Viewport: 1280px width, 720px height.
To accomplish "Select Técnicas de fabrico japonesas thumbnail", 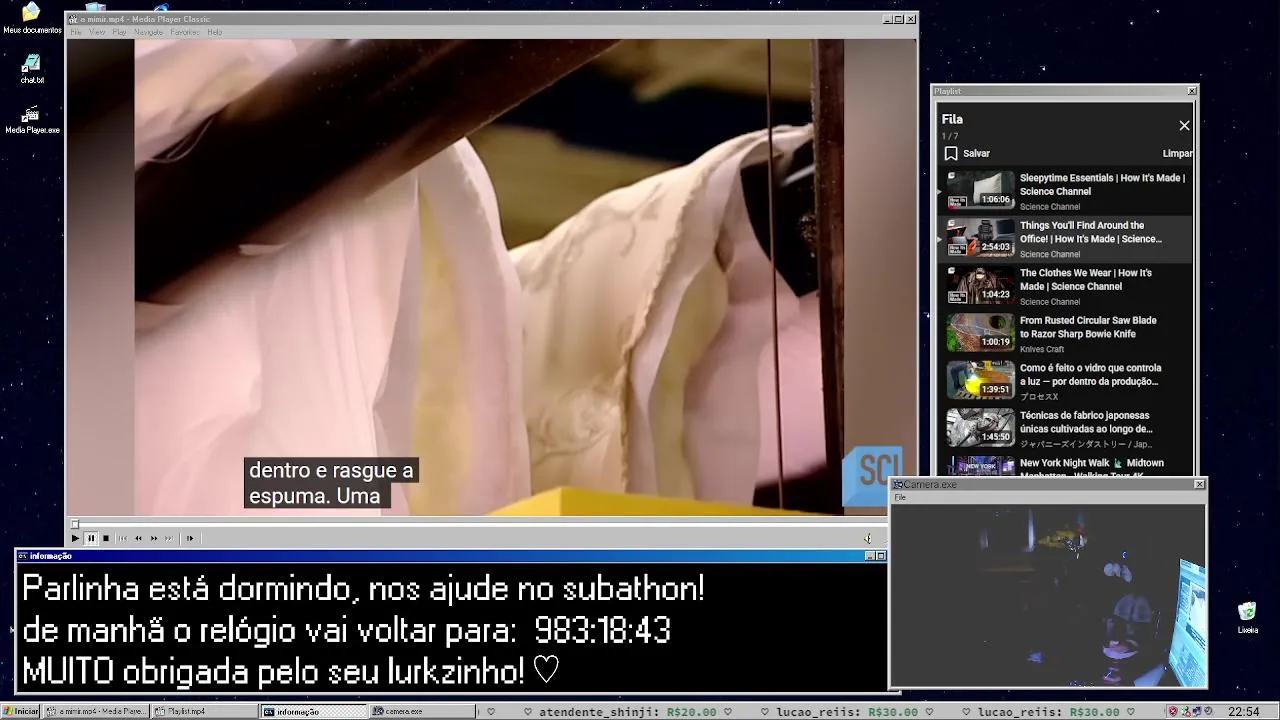I will (980, 427).
